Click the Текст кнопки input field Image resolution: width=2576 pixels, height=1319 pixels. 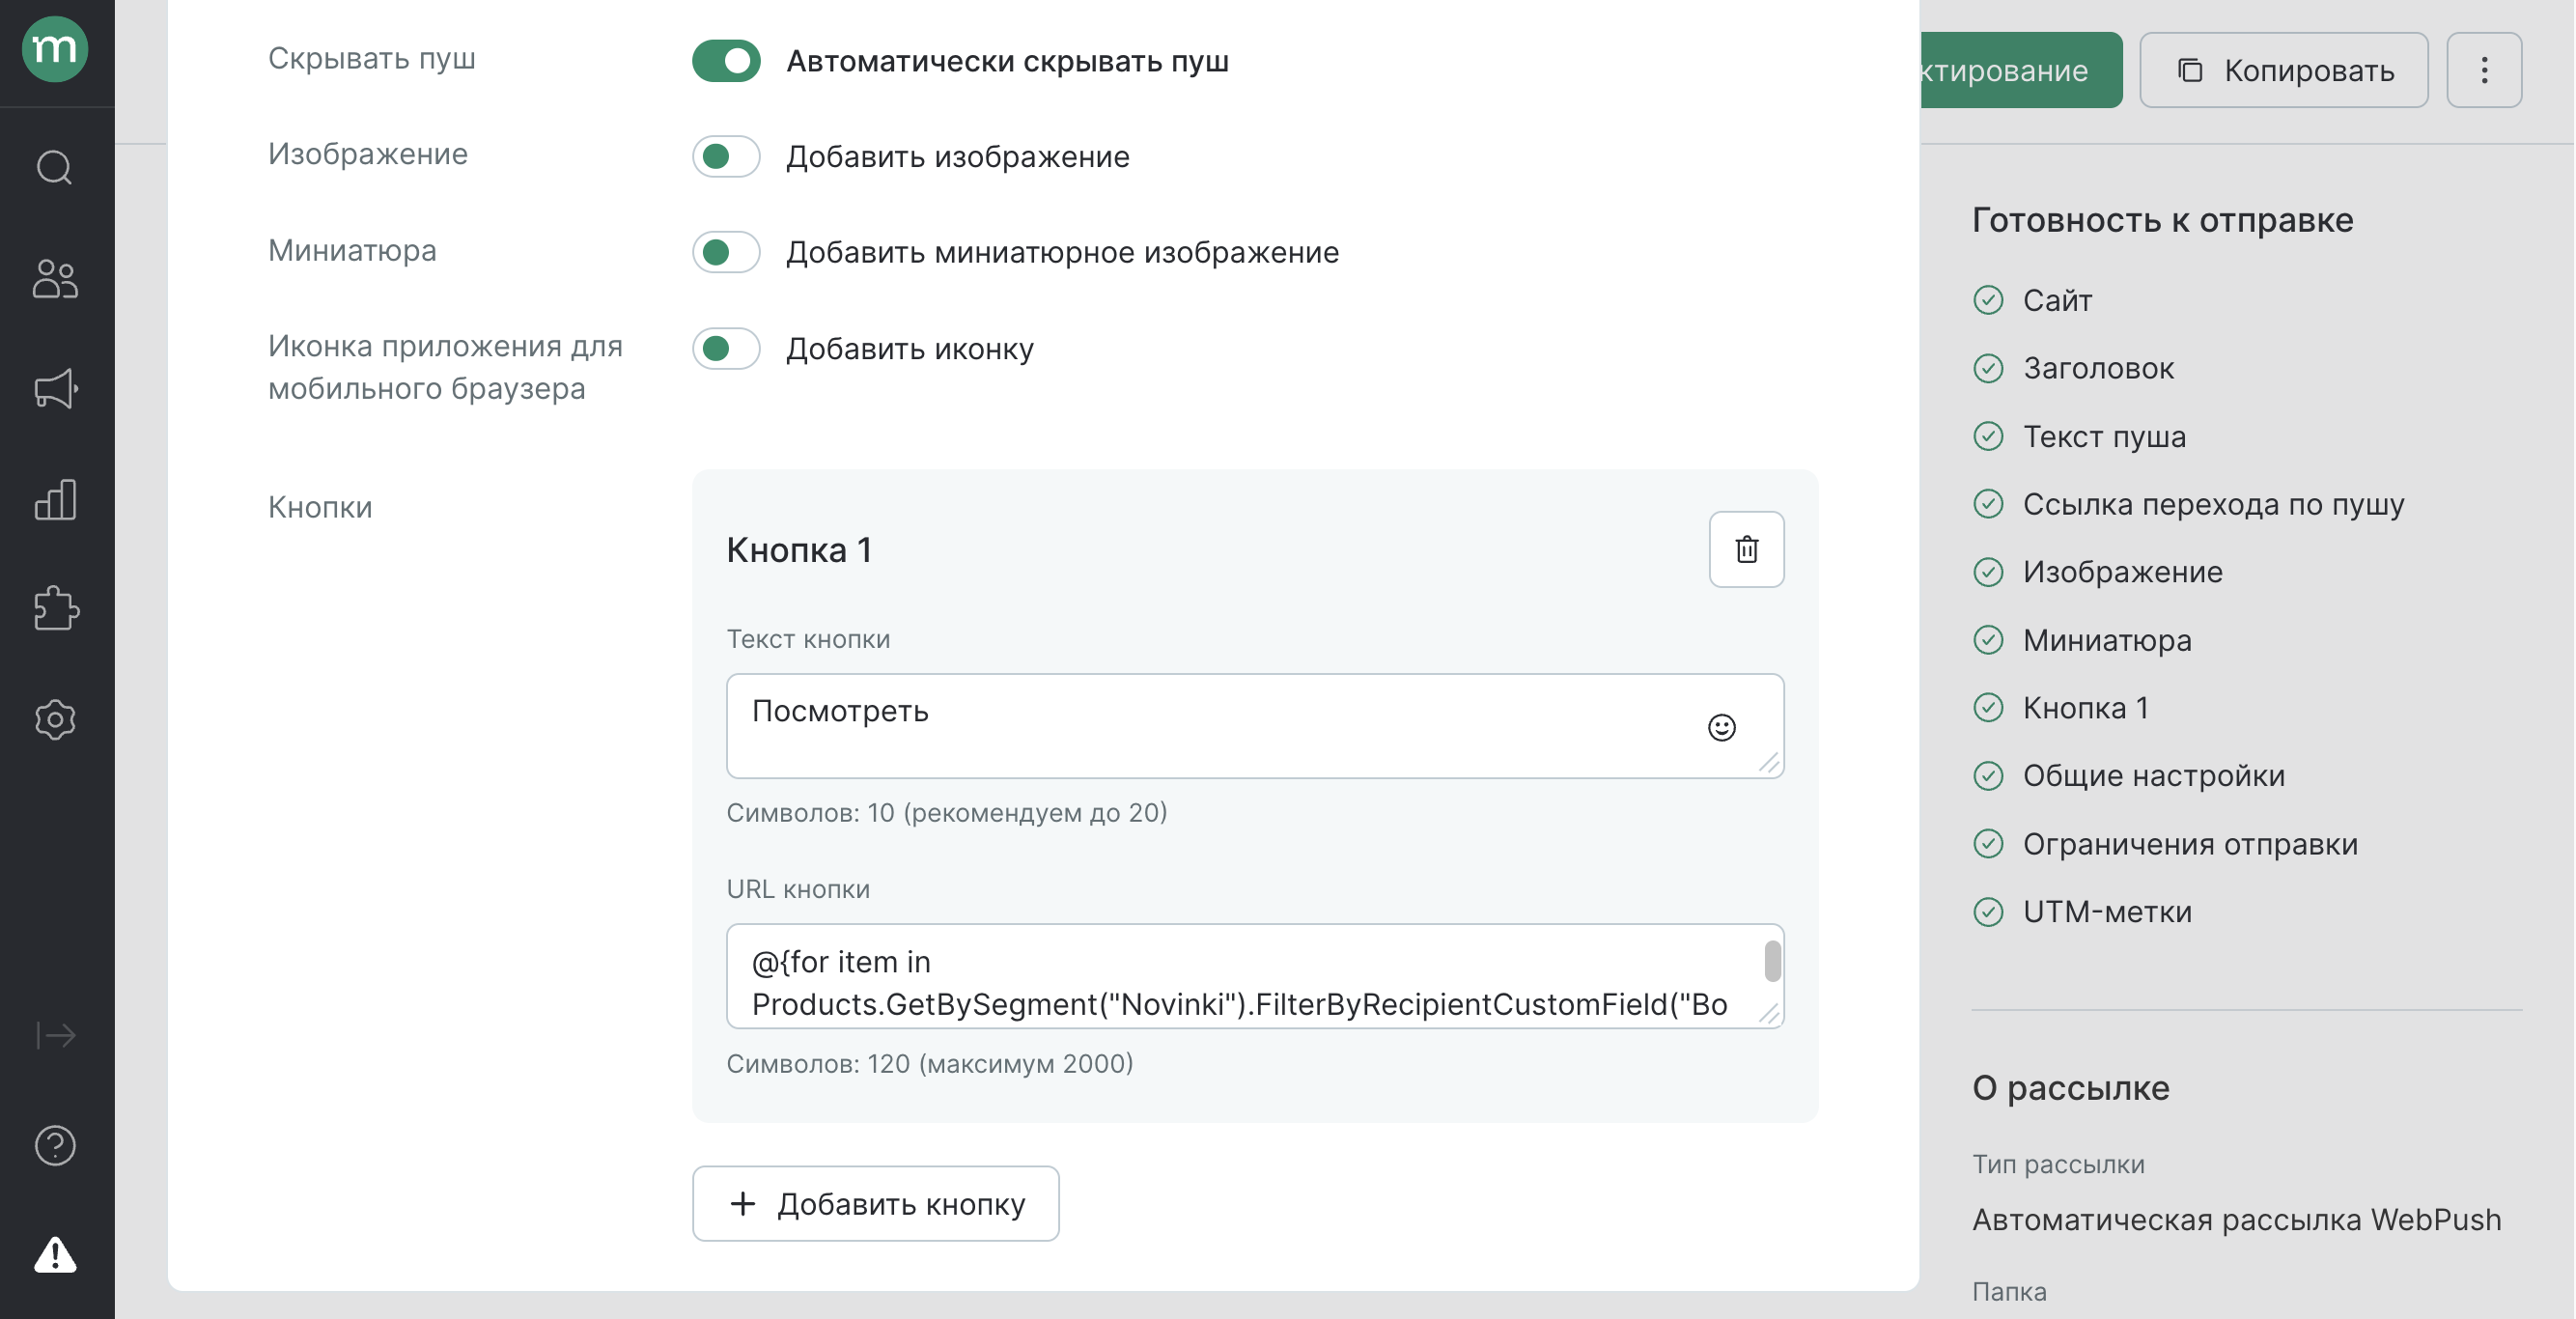click(1255, 726)
